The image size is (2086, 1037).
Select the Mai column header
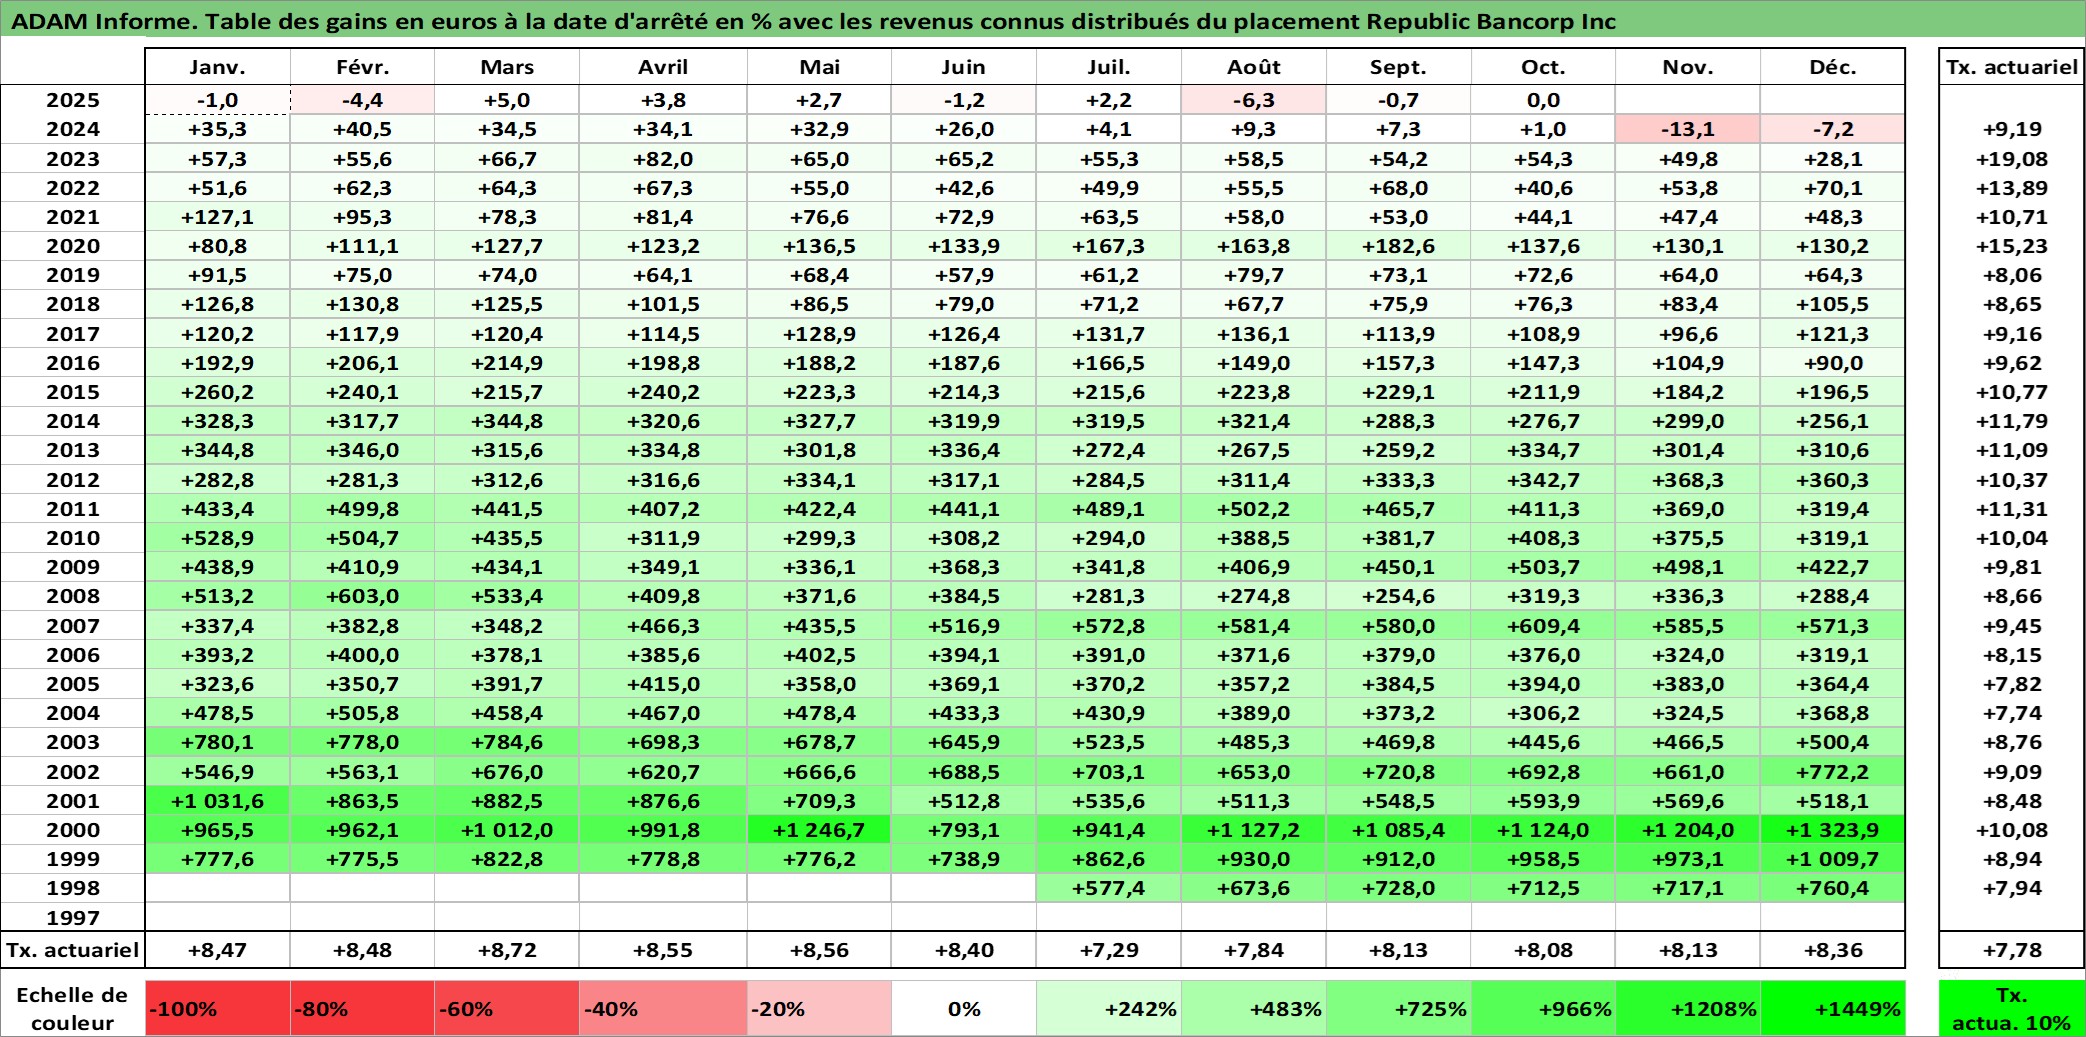(x=819, y=67)
